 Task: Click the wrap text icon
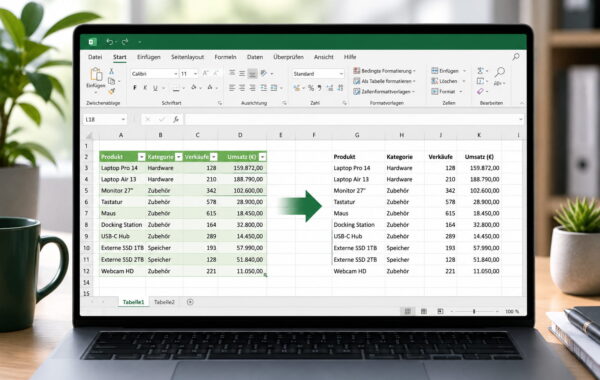click(x=264, y=88)
